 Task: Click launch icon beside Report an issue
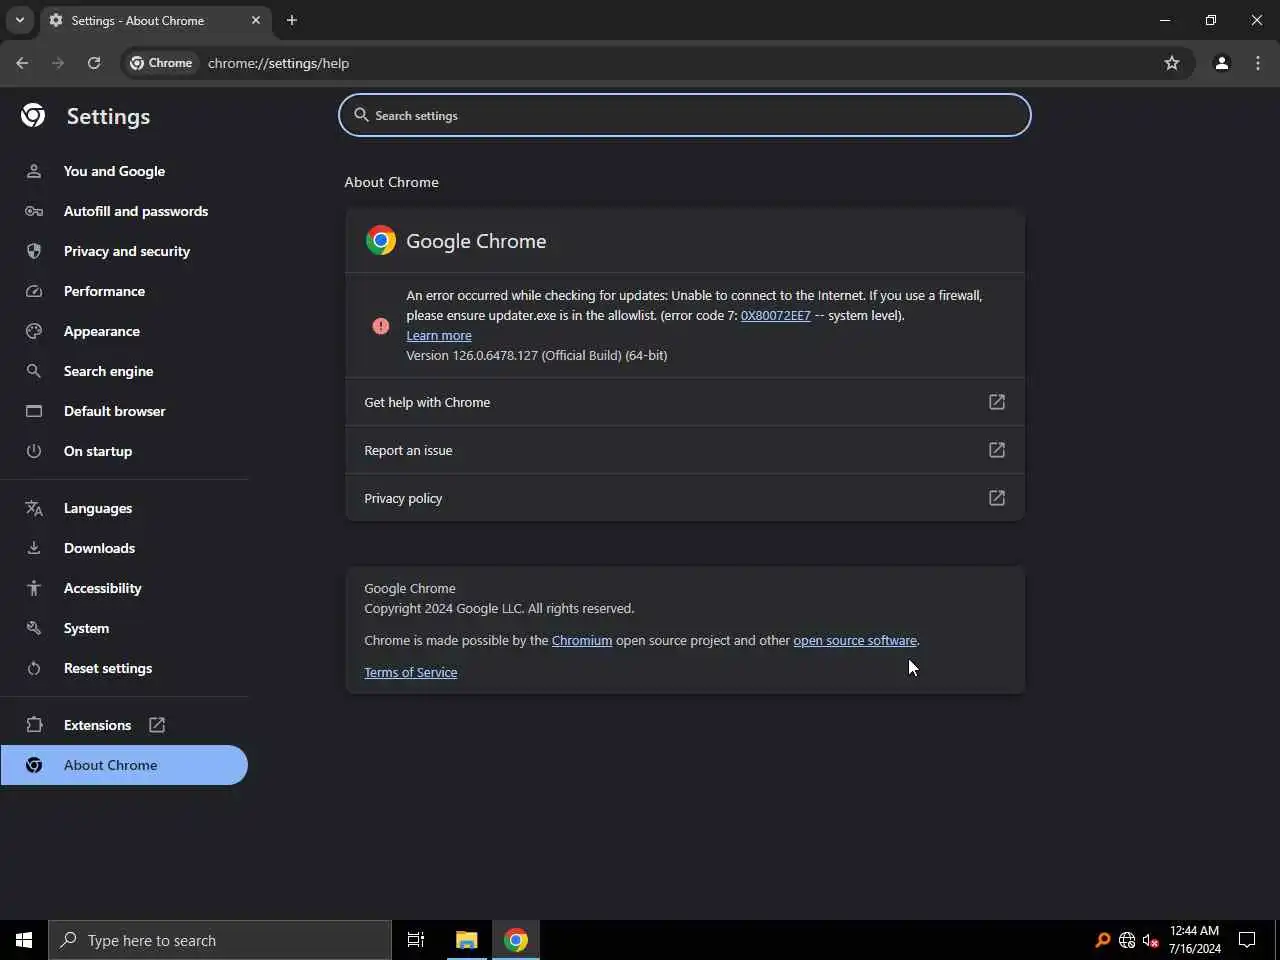click(x=997, y=450)
